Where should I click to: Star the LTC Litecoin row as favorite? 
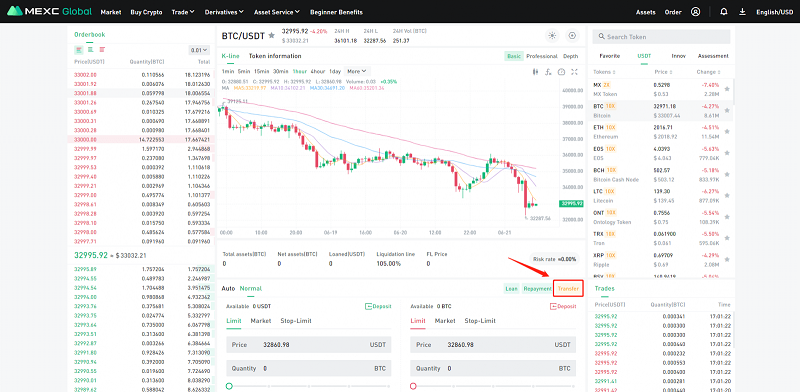point(727,196)
